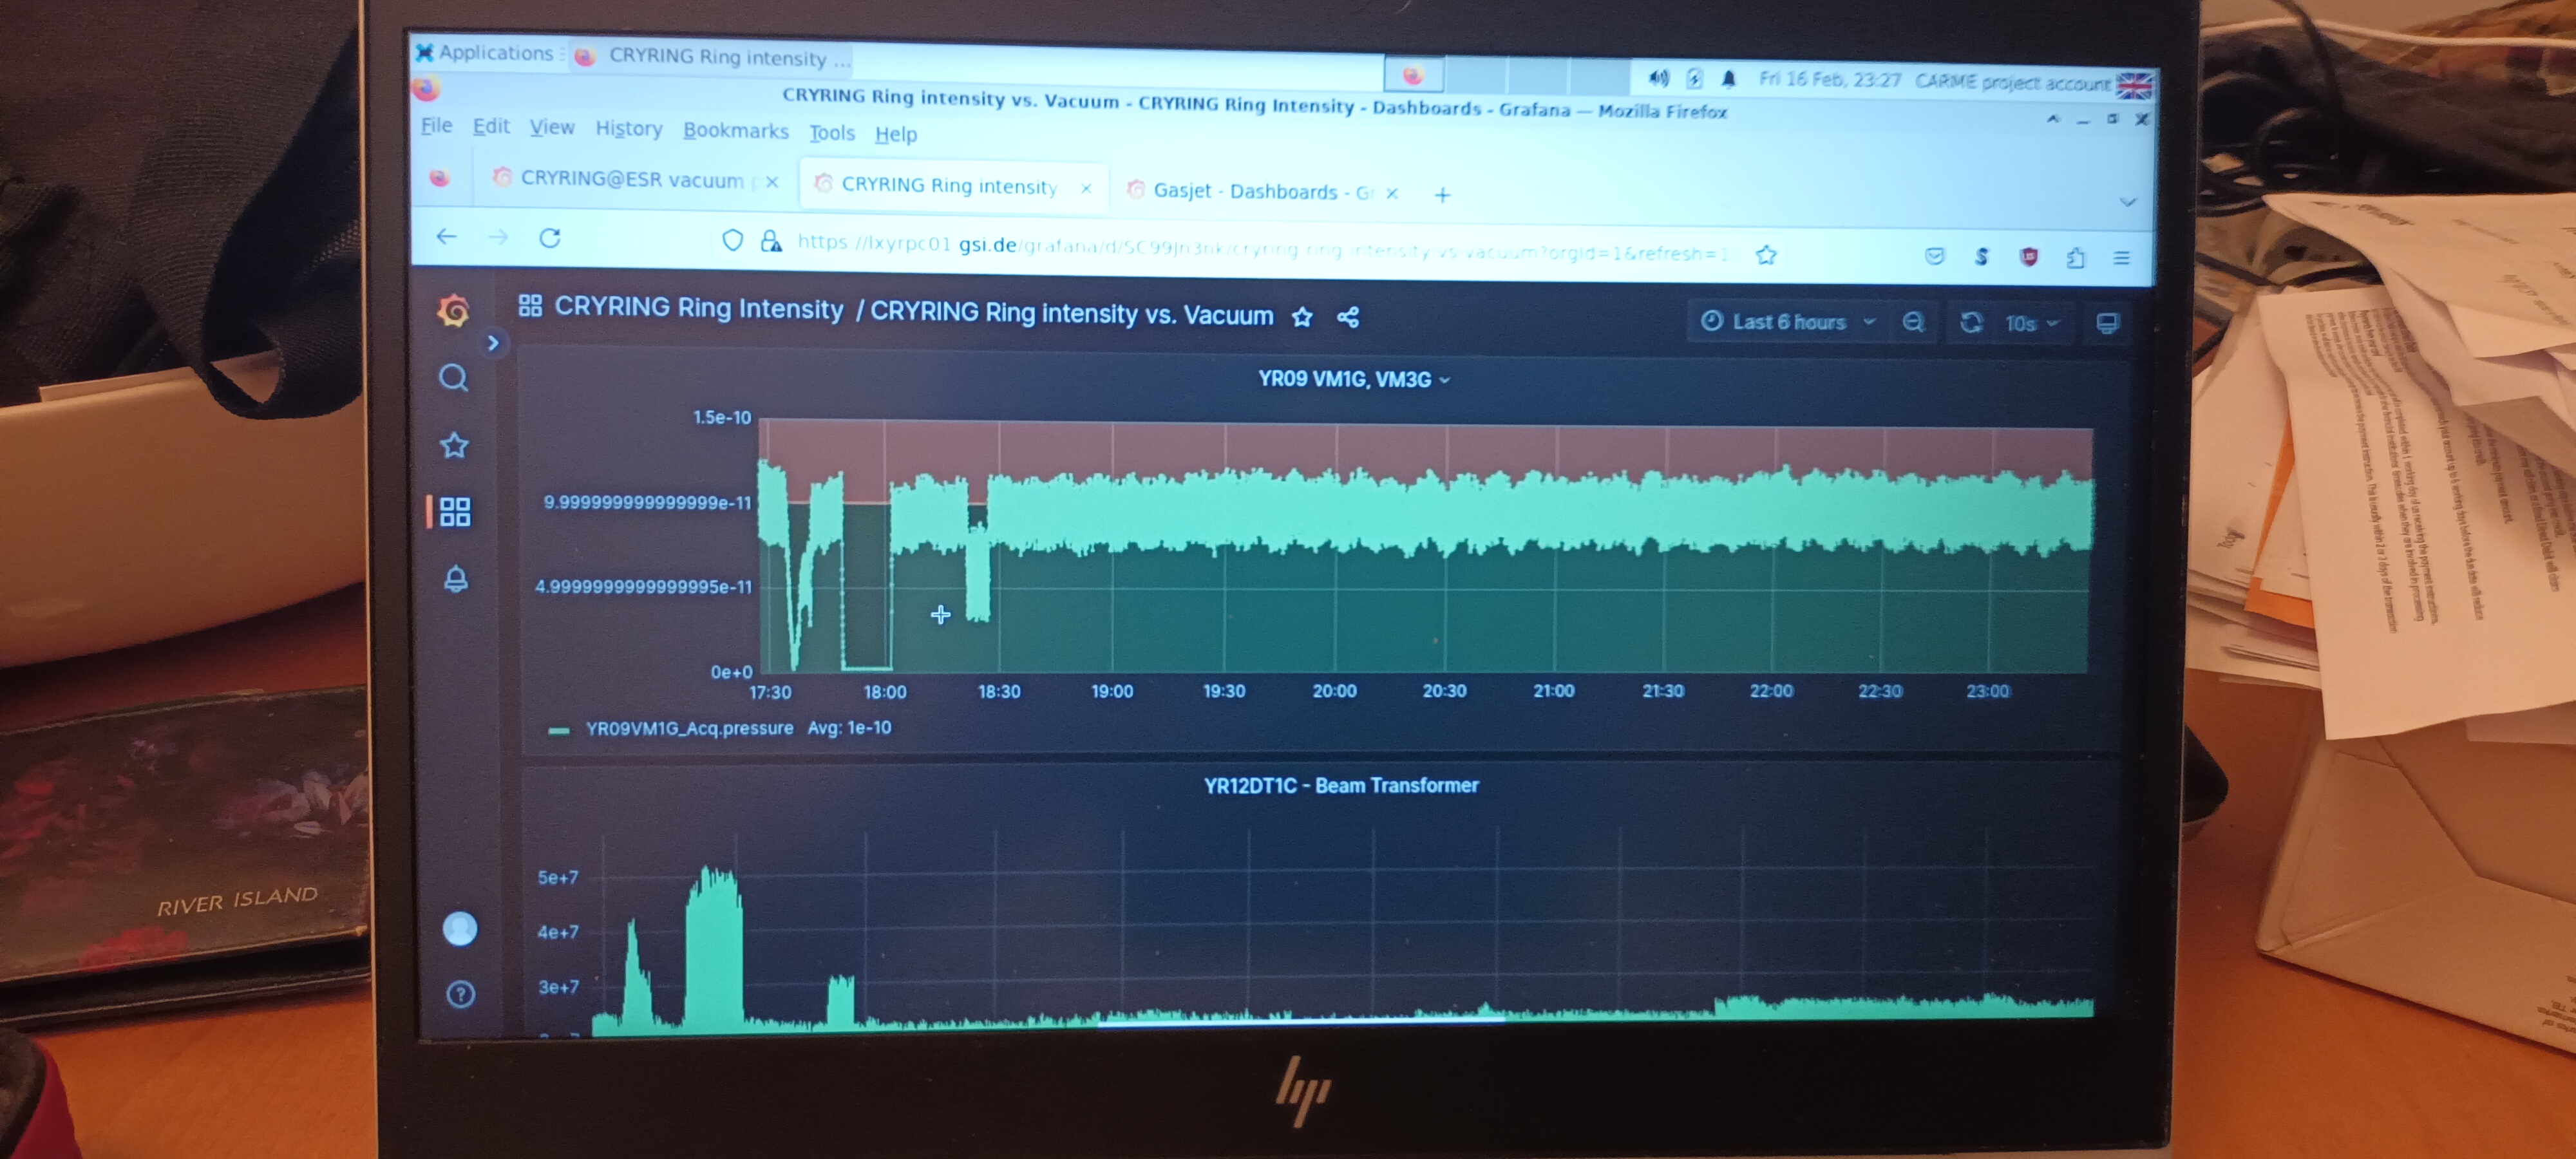Viewport: 2576px width, 1159px height.
Task: Click the refresh dashboard icon
Action: [1971, 322]
